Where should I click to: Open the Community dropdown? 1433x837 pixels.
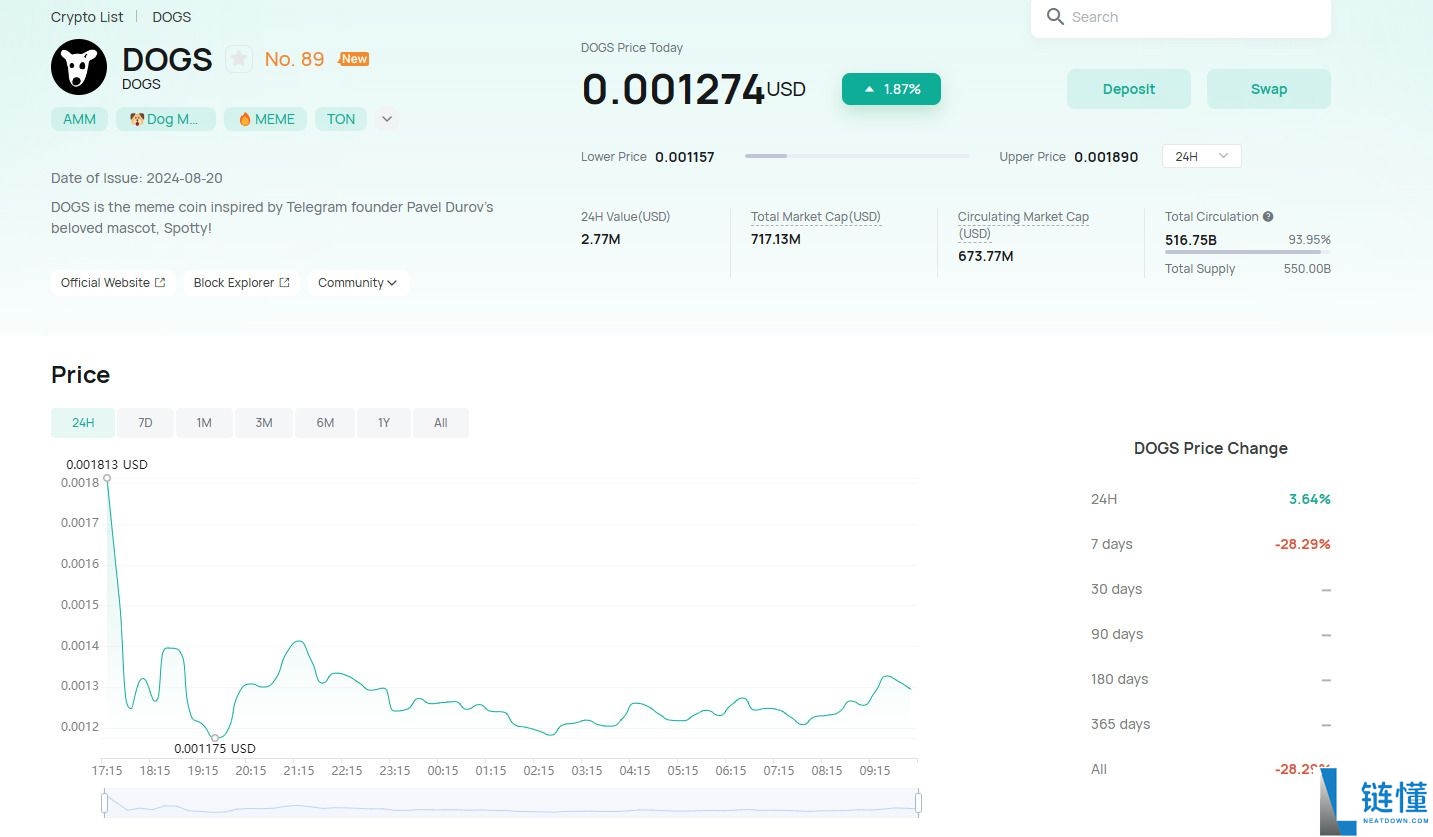point(357,283)
